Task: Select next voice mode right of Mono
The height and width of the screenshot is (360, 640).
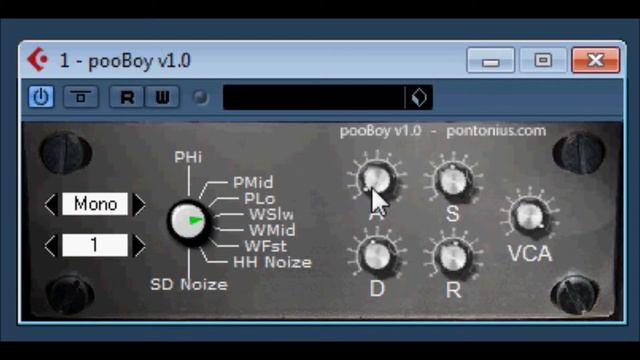Action: click(139, 204)
